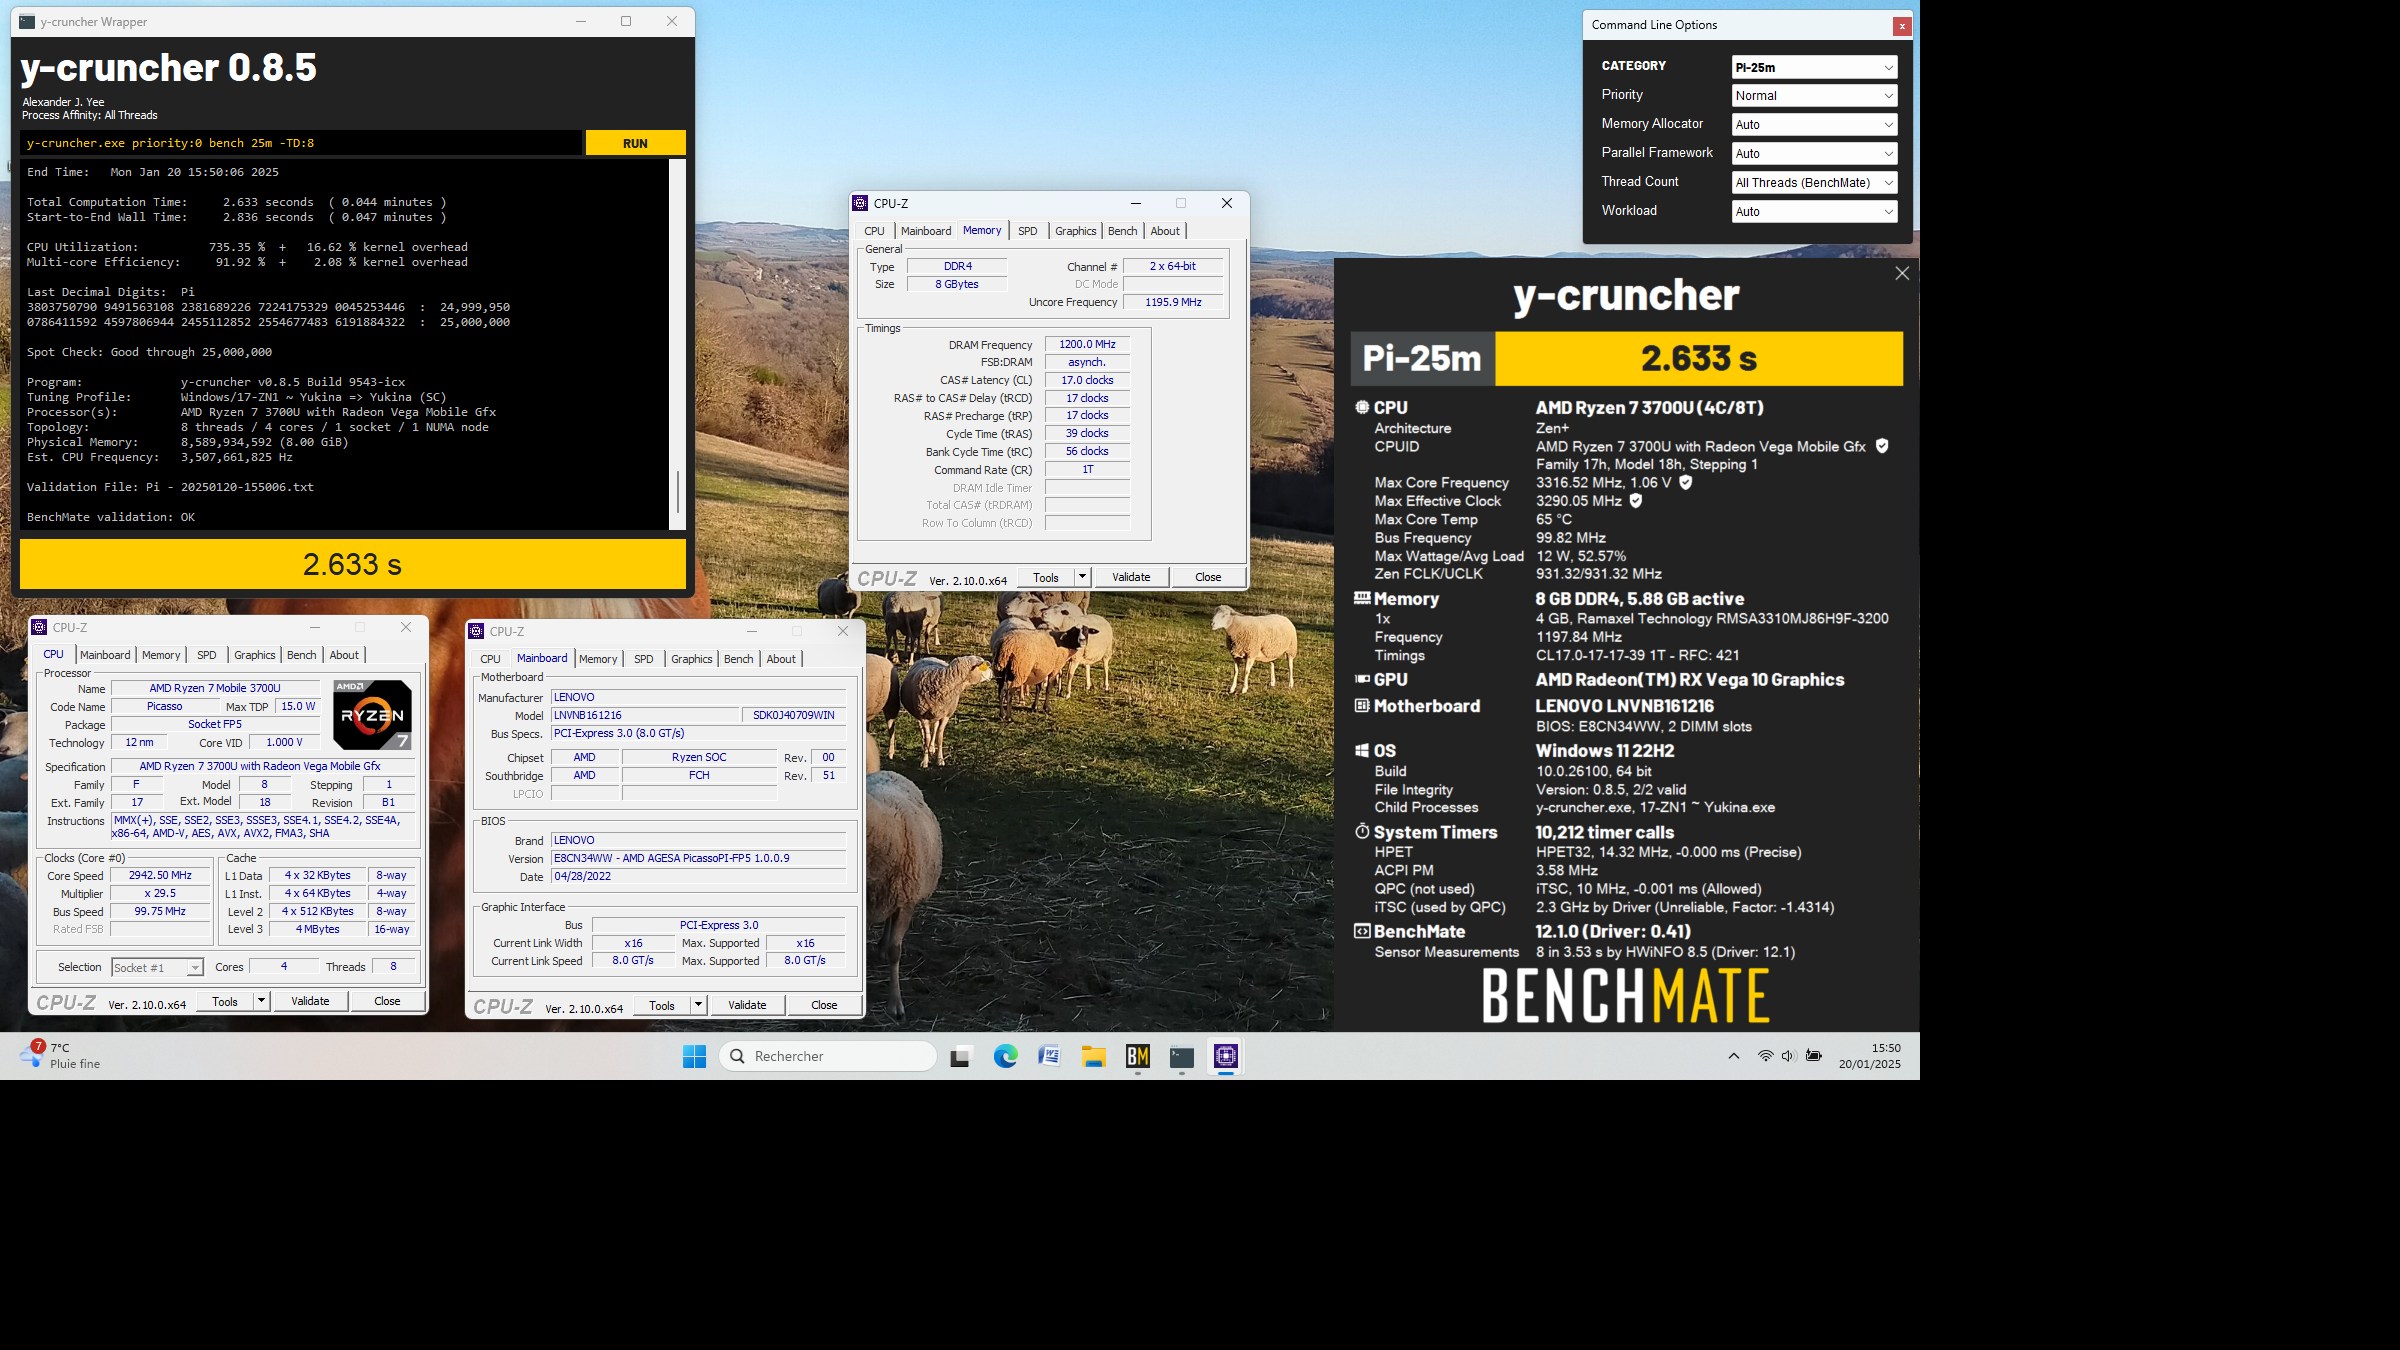Click Close button in CPU-Z Memory window

[1208, 578]
